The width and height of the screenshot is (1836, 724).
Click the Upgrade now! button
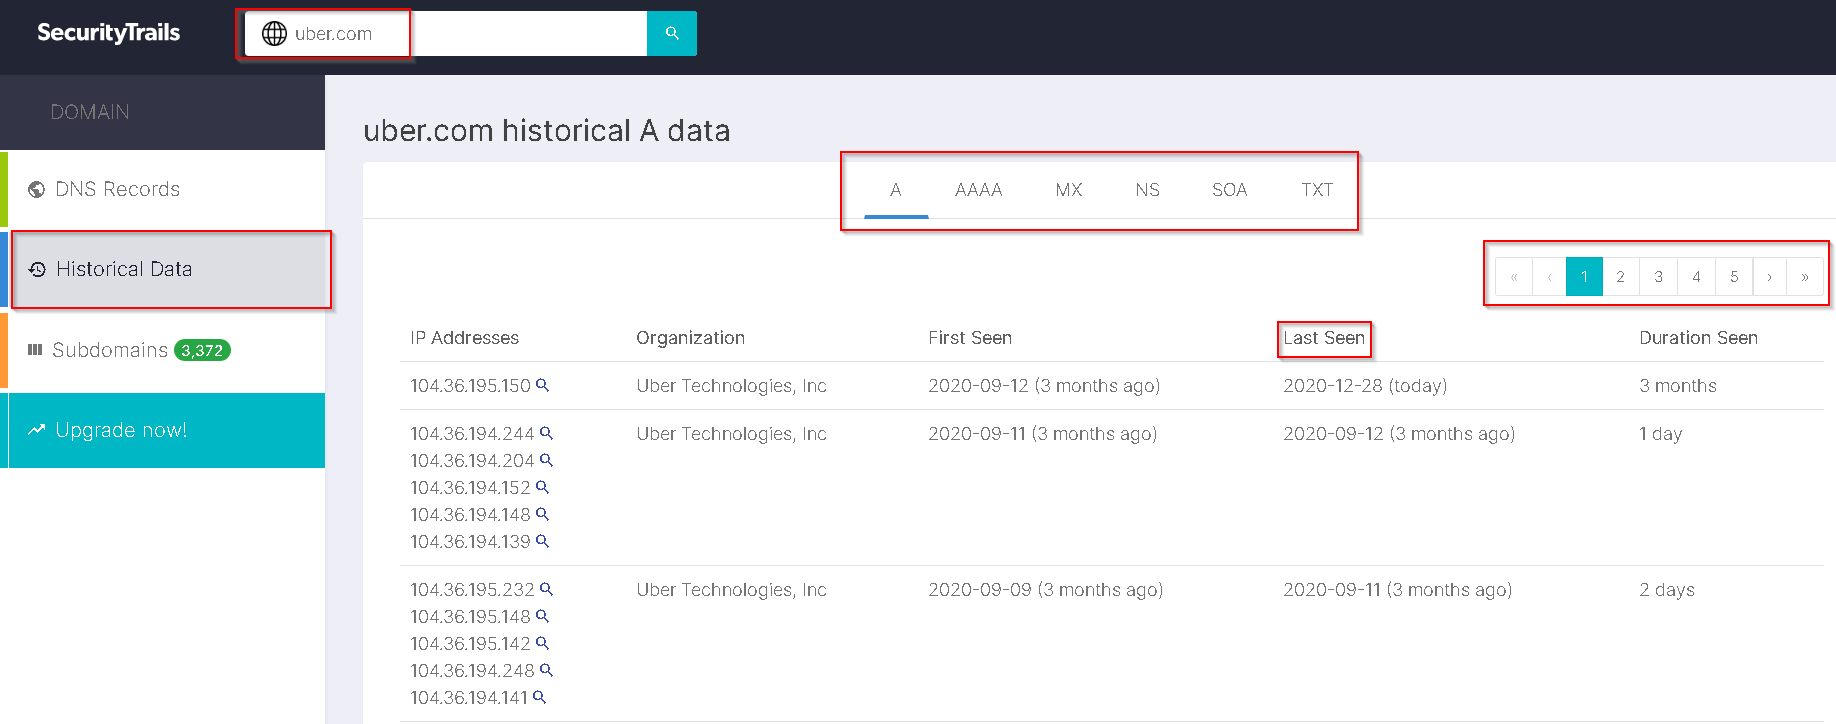pos(121,430)
